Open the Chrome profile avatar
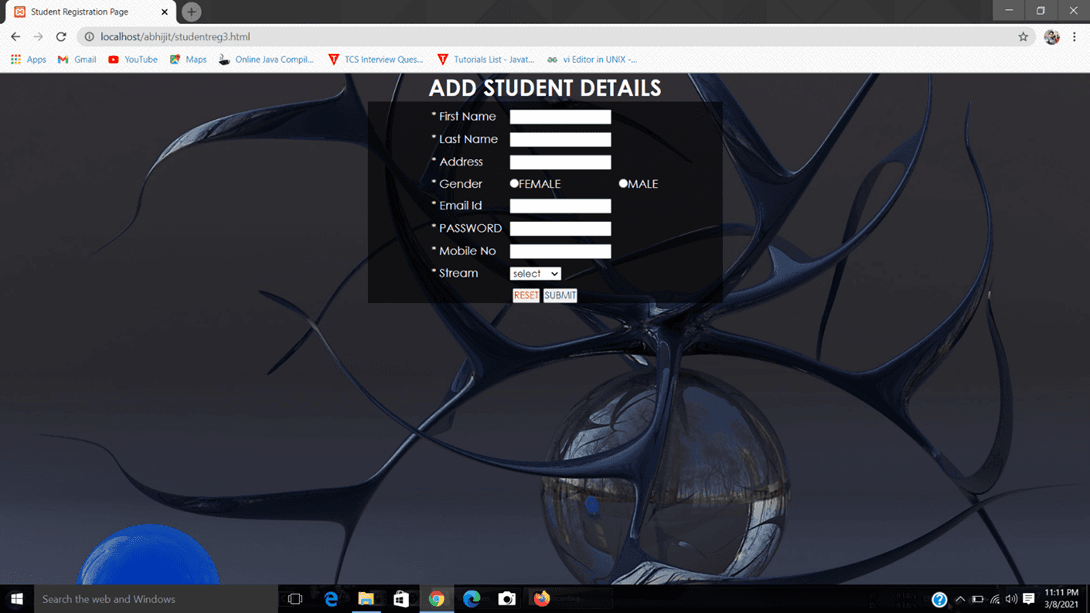 1051,37
